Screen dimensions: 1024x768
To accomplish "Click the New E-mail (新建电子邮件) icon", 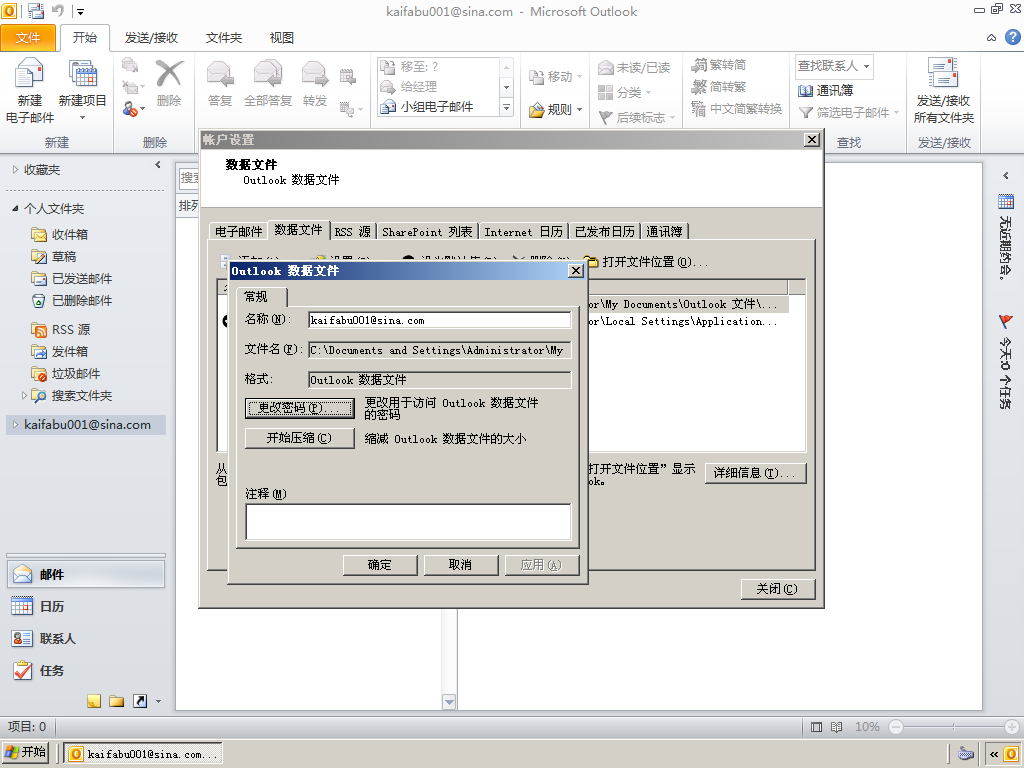I will click(29, 73).
